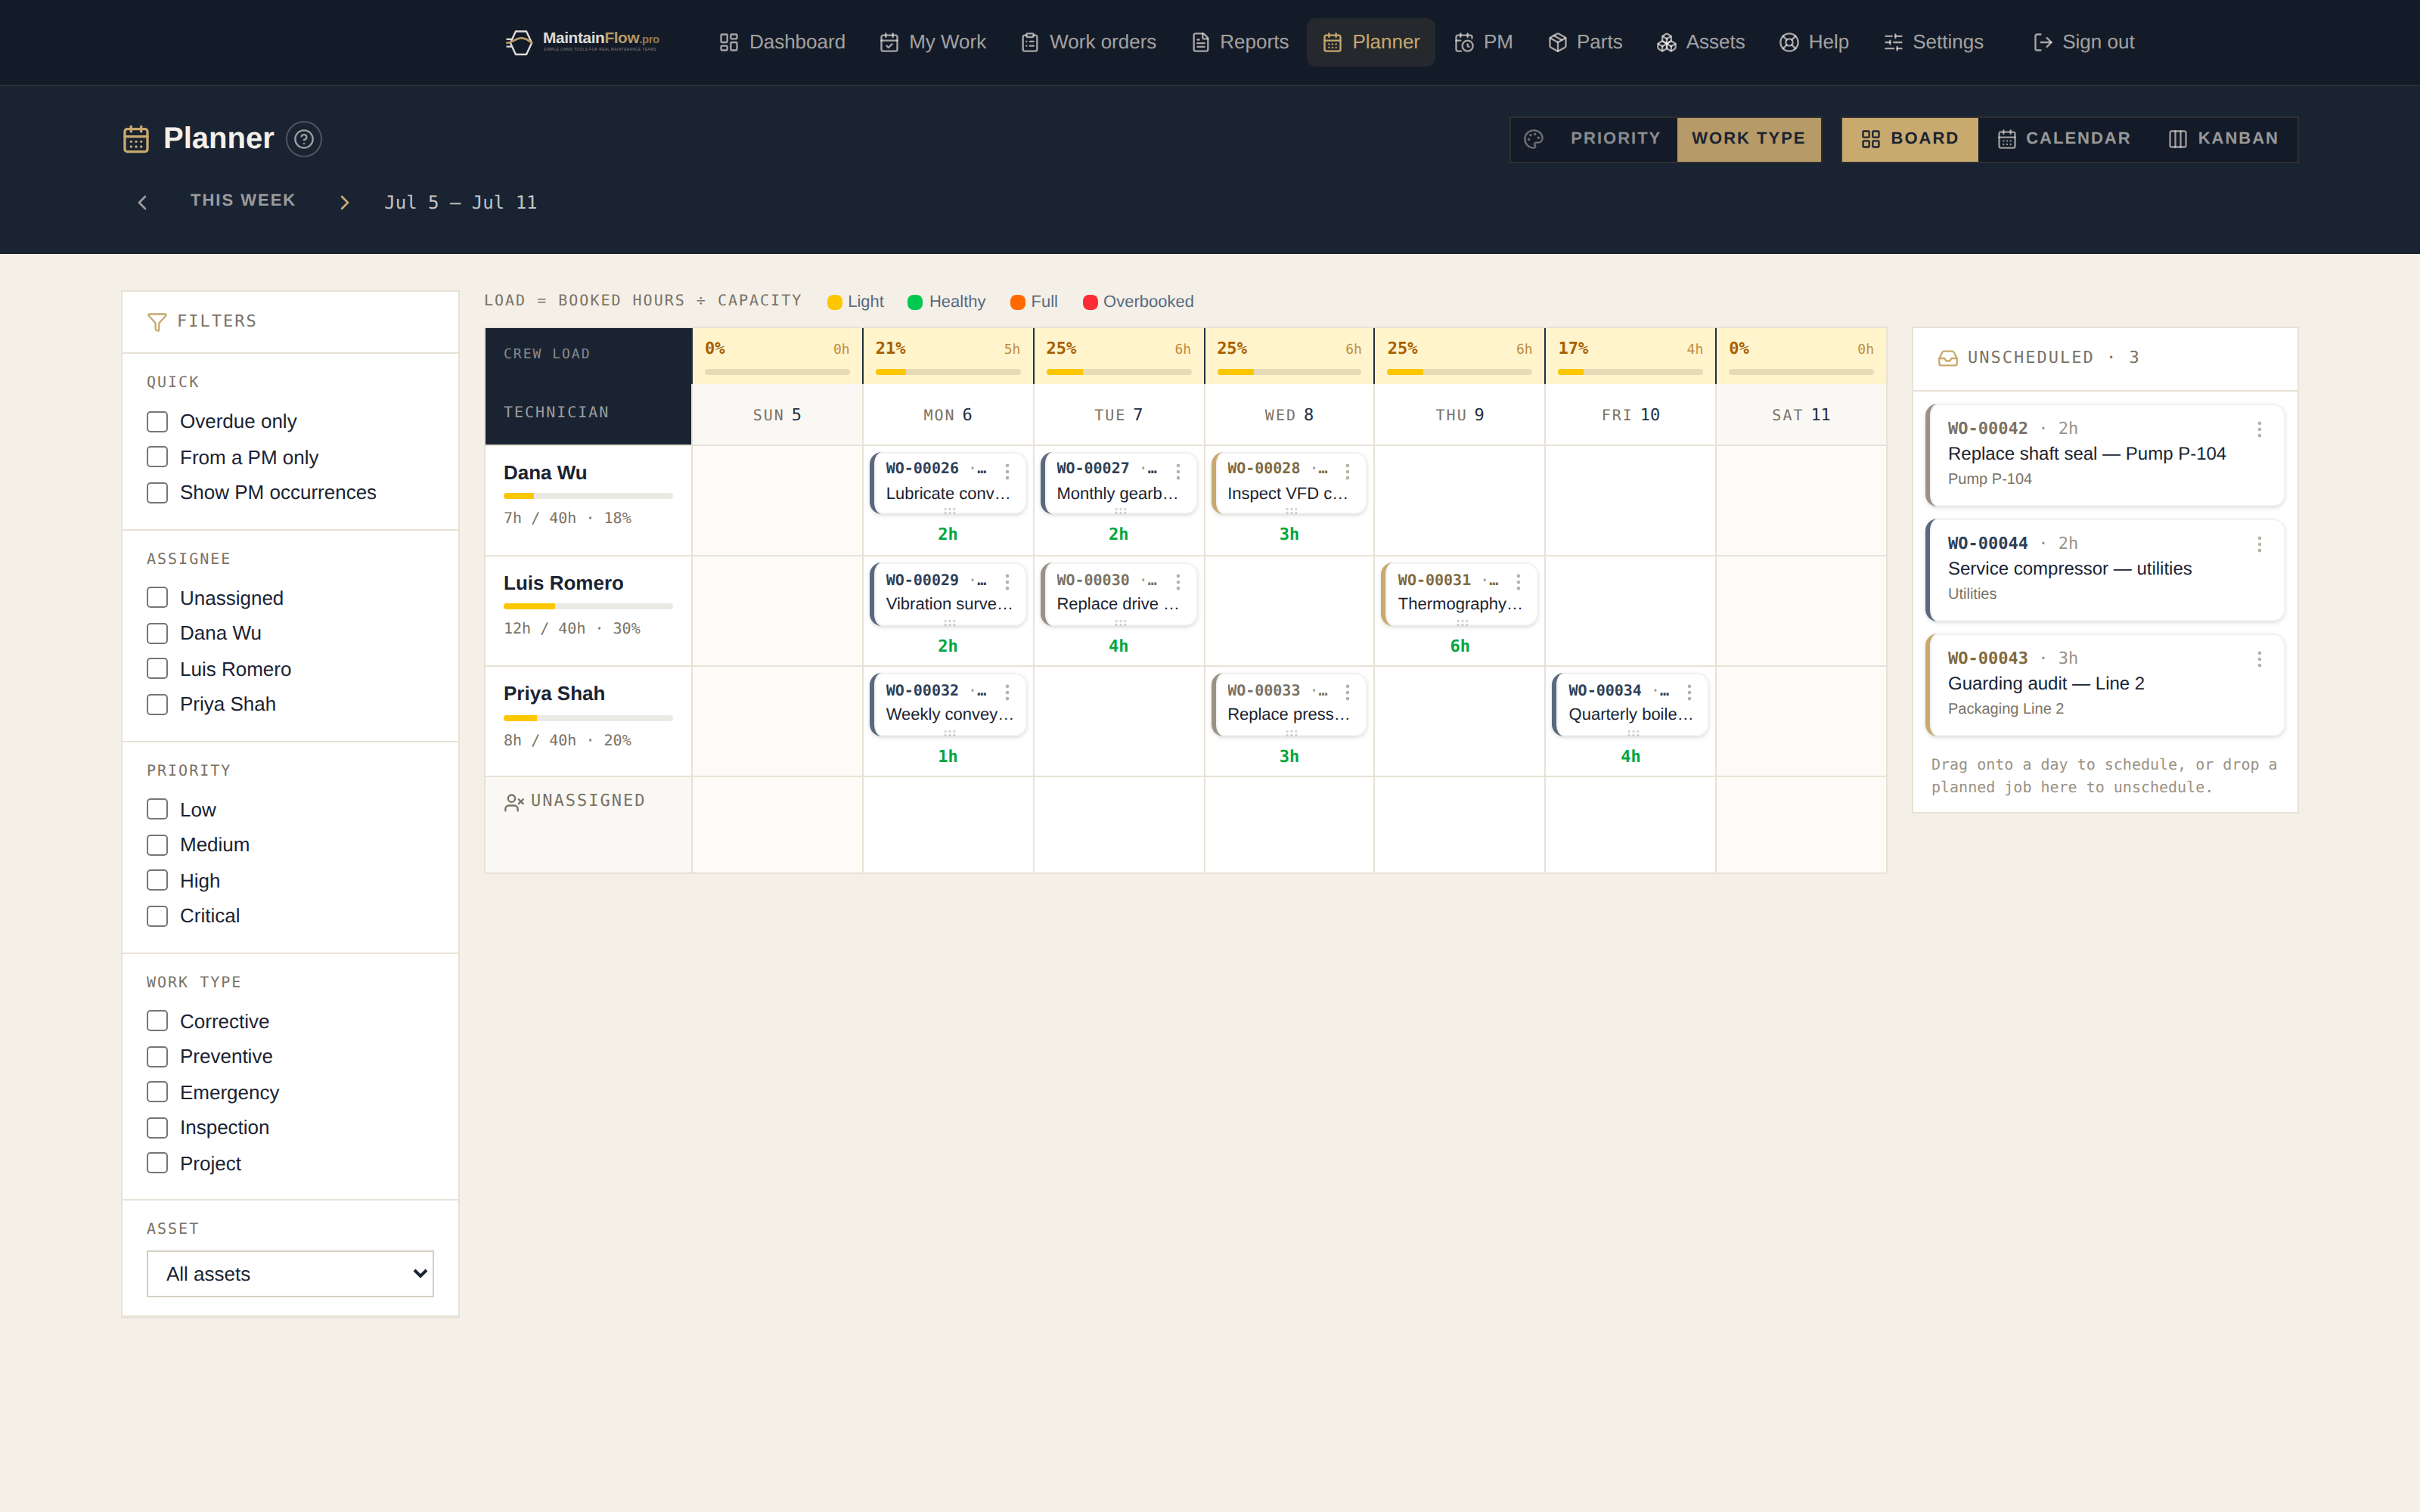Image resolution: width=2420 pixels, height=1512 pixels.
Task: Switch to Kanban view
Action: pos(2223,139)
